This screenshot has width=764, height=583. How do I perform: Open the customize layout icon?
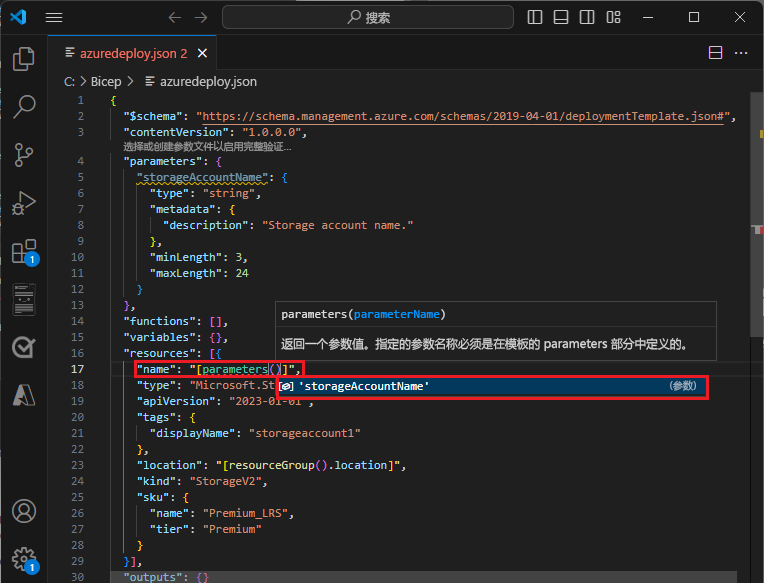coord(613,18)
